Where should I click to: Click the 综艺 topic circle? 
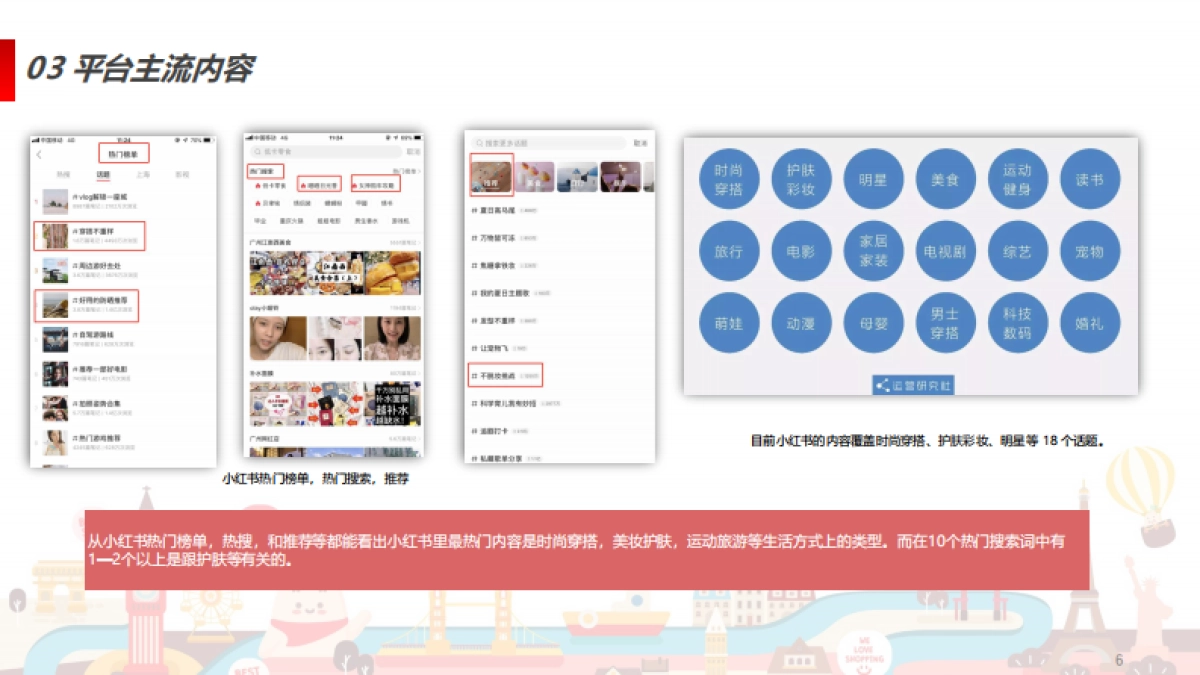tap(1018, 251)
